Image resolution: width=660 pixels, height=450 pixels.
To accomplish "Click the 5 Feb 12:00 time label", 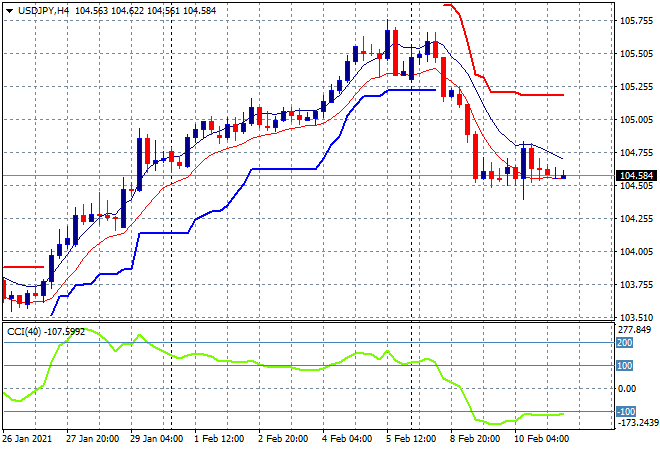I will click(411, 439).
